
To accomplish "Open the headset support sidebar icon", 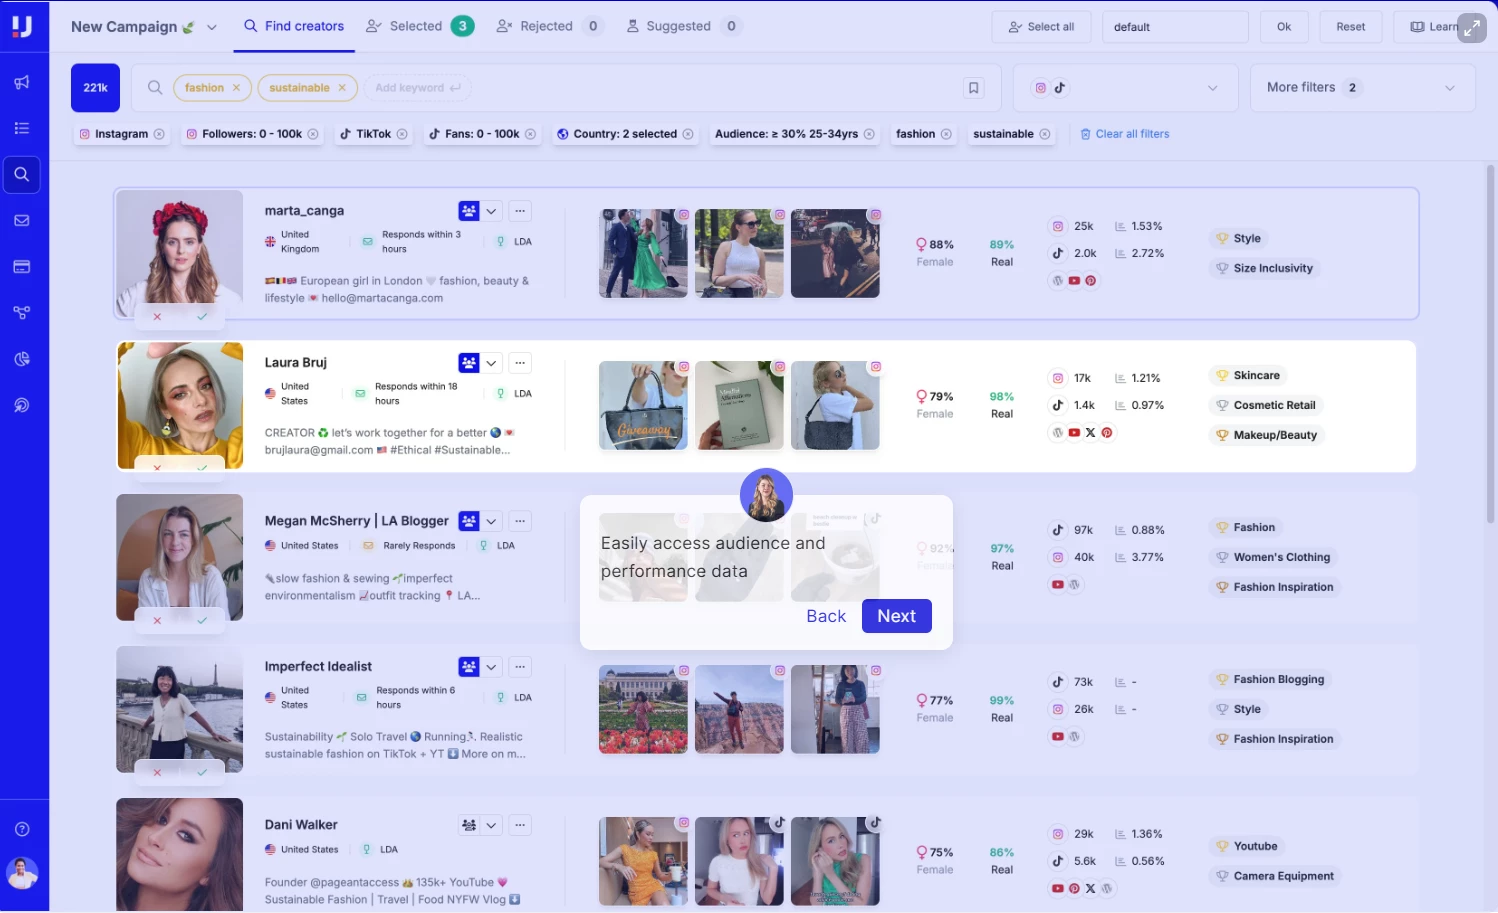I will pos(21,405).
